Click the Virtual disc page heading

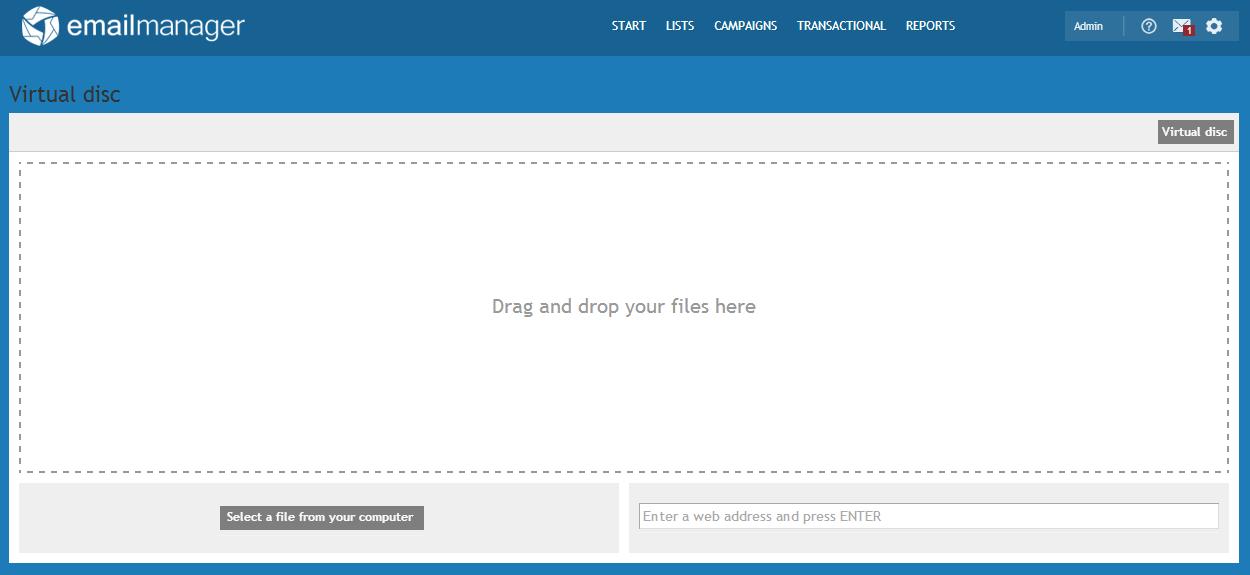coord(65,95)
